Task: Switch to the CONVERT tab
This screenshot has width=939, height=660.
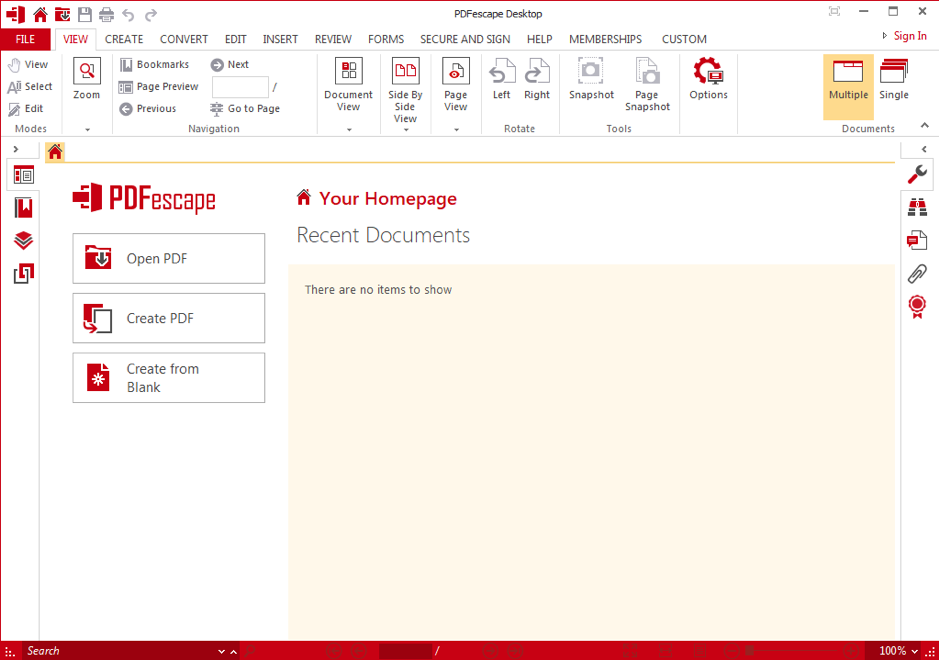Action: pyautogui.click(x=184, y=39)
